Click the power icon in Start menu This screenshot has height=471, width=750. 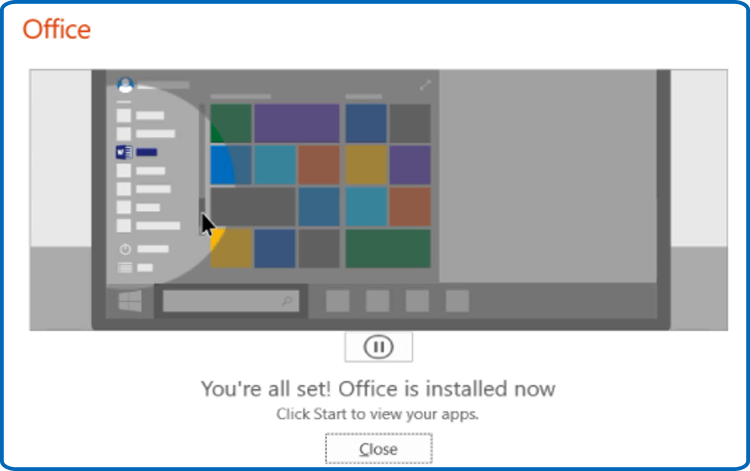point(125,249)
